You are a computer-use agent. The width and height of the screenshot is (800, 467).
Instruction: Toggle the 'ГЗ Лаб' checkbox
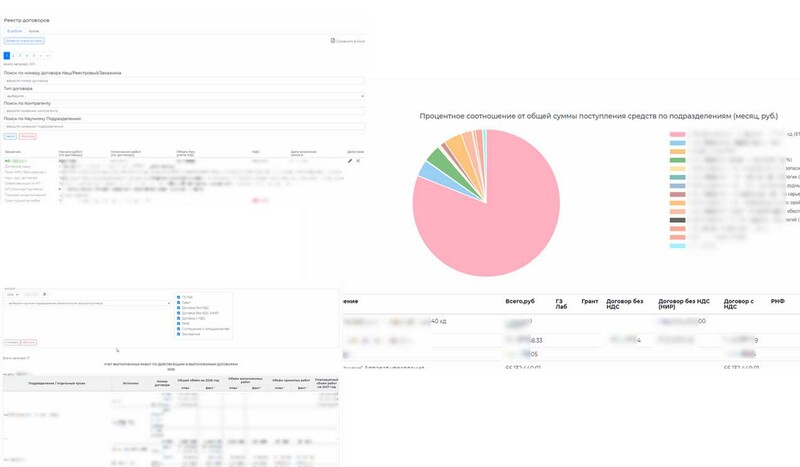tap(179, 297)
